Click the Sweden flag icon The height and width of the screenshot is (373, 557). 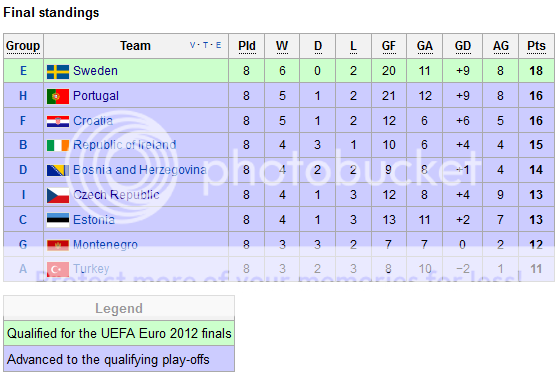point(58,72)
